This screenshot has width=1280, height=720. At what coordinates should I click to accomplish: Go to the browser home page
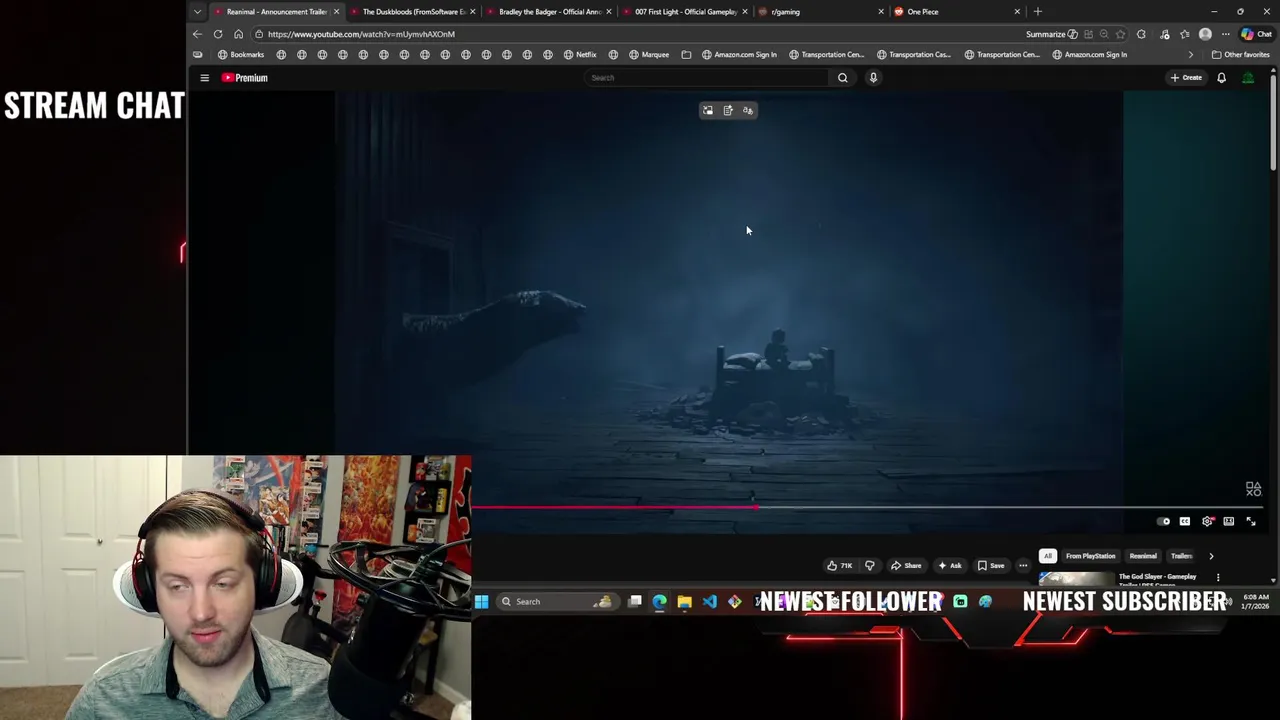click(238, 34)
